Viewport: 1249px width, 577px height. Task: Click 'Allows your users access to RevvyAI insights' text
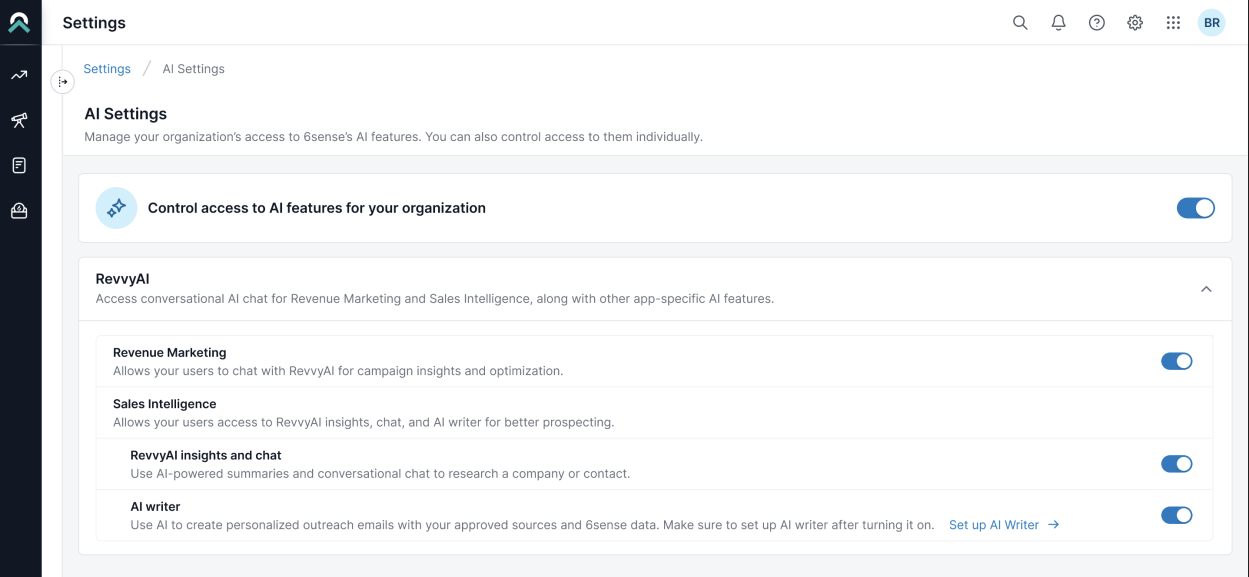(x=364, y=422)
